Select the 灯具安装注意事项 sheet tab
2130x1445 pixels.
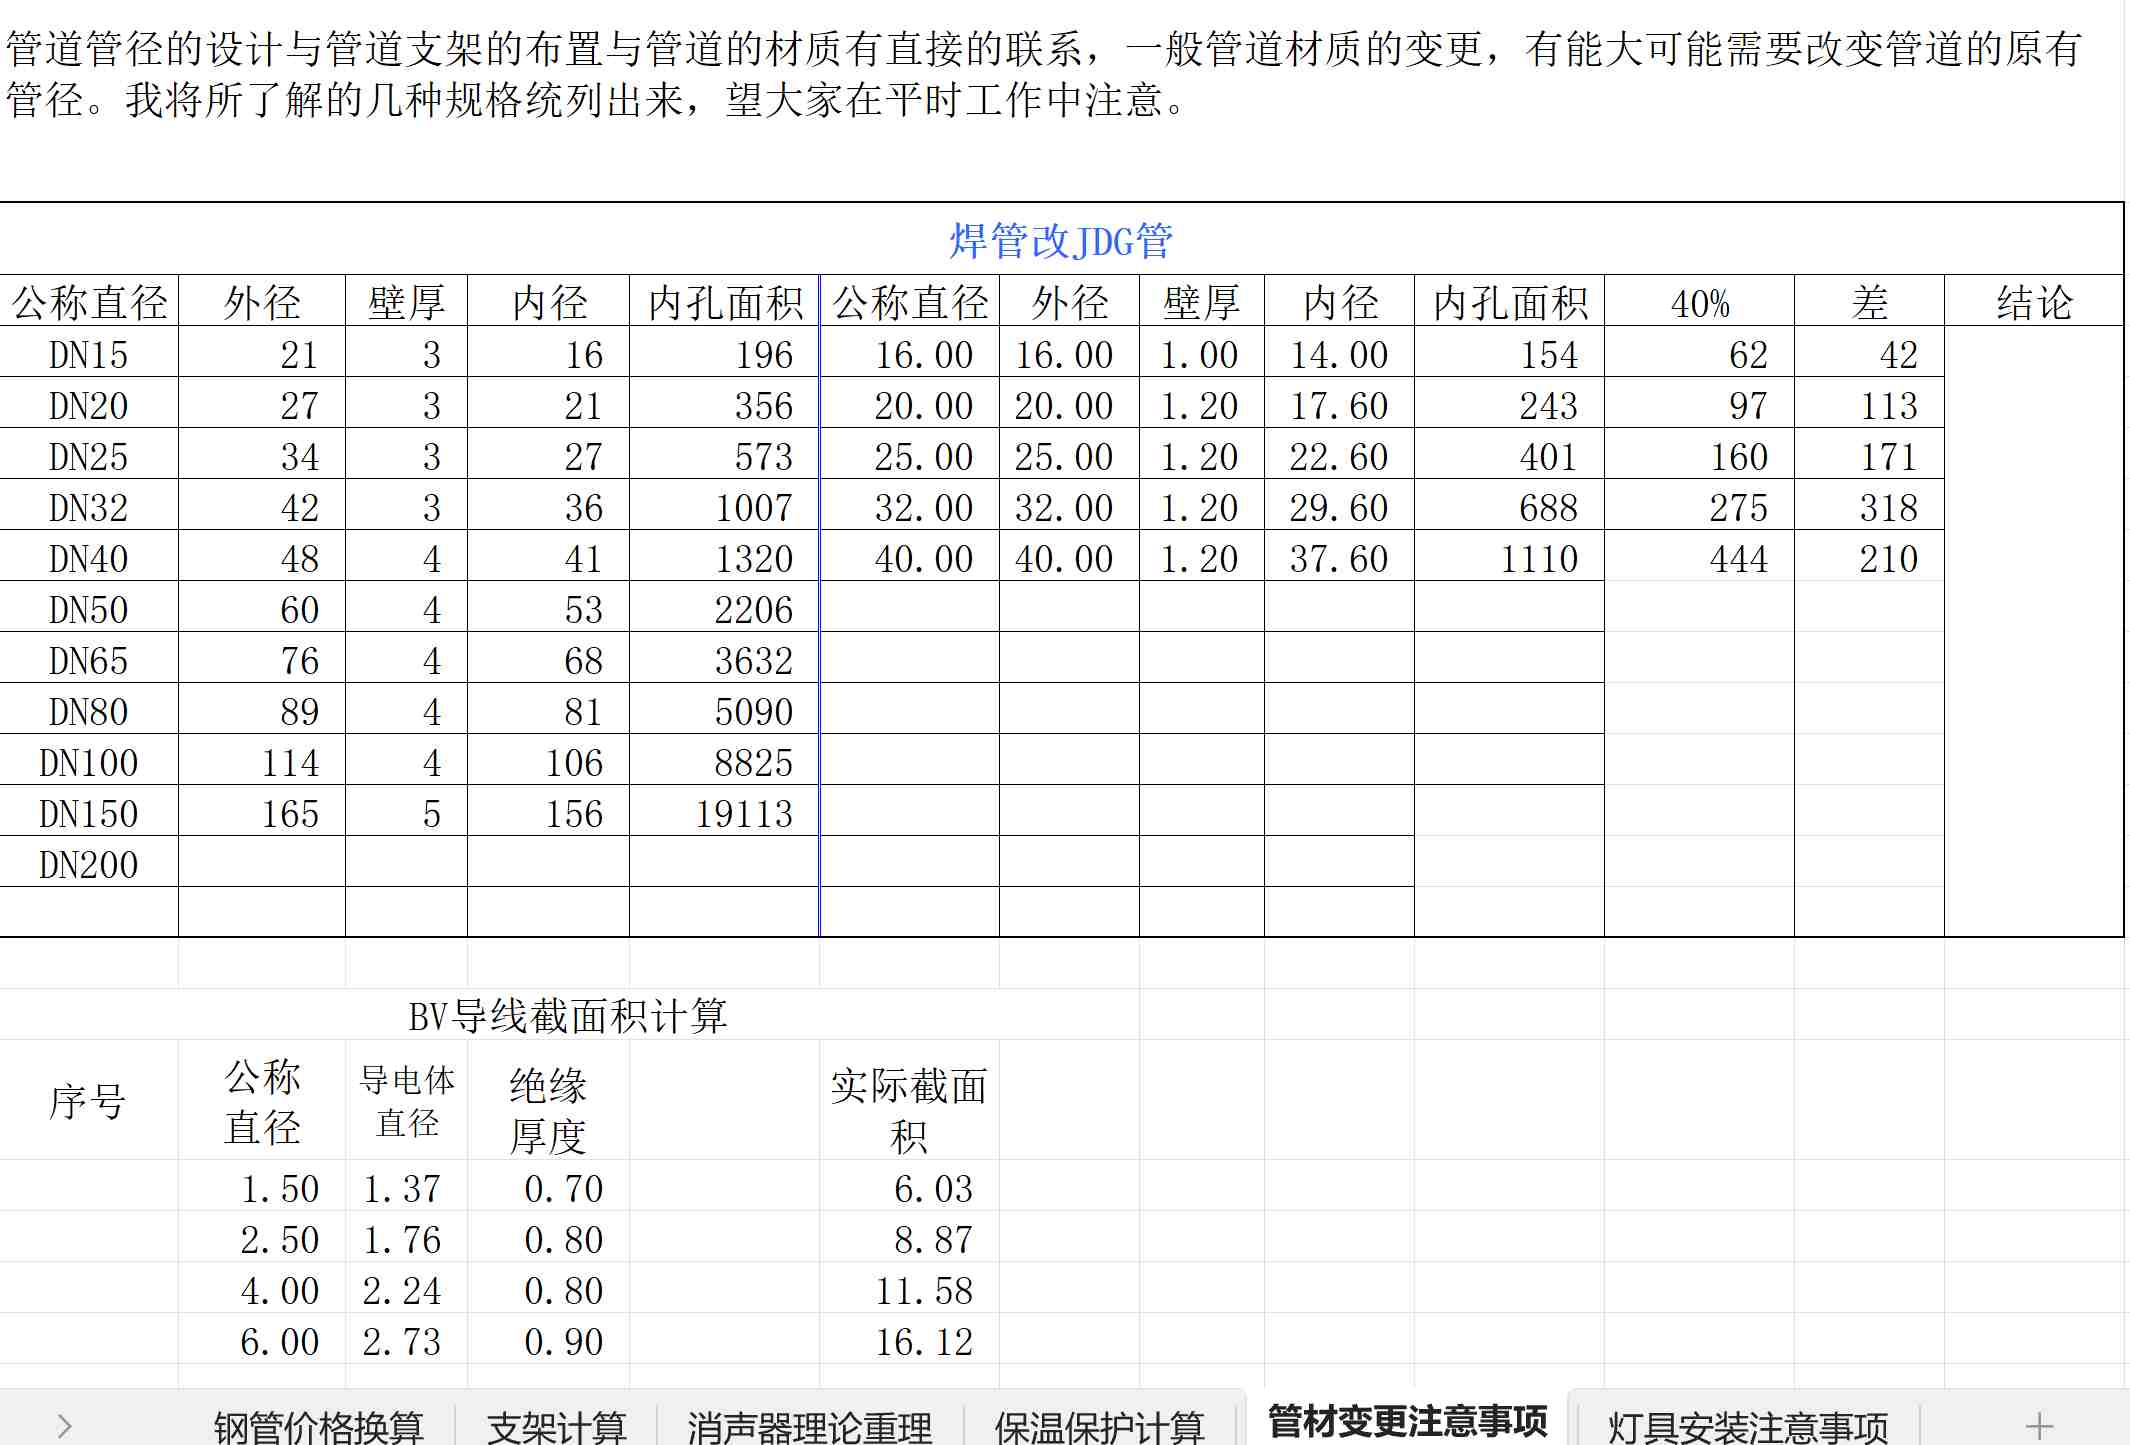(1747, 1427)
